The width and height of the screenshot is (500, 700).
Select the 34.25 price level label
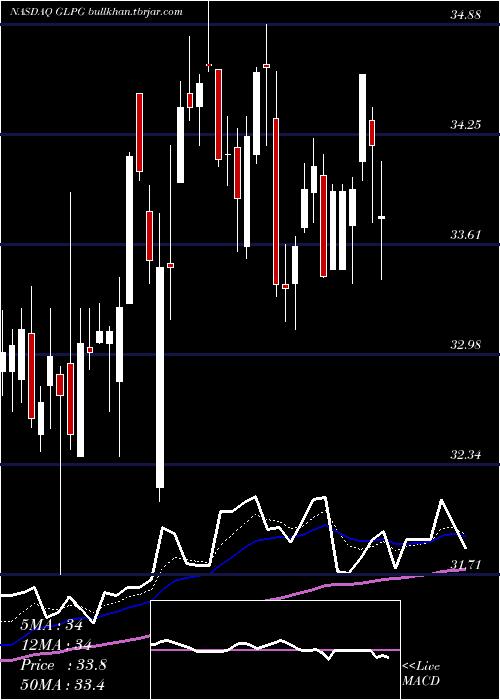click(x=465, y=125)
